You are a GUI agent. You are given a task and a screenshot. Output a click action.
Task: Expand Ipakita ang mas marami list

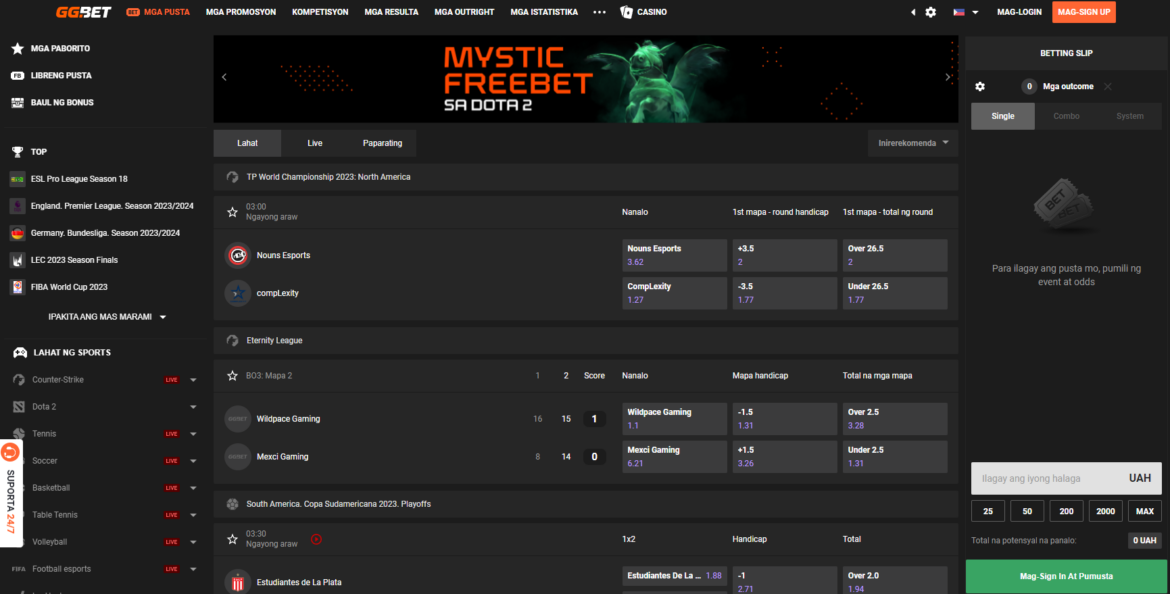(107, 316)
